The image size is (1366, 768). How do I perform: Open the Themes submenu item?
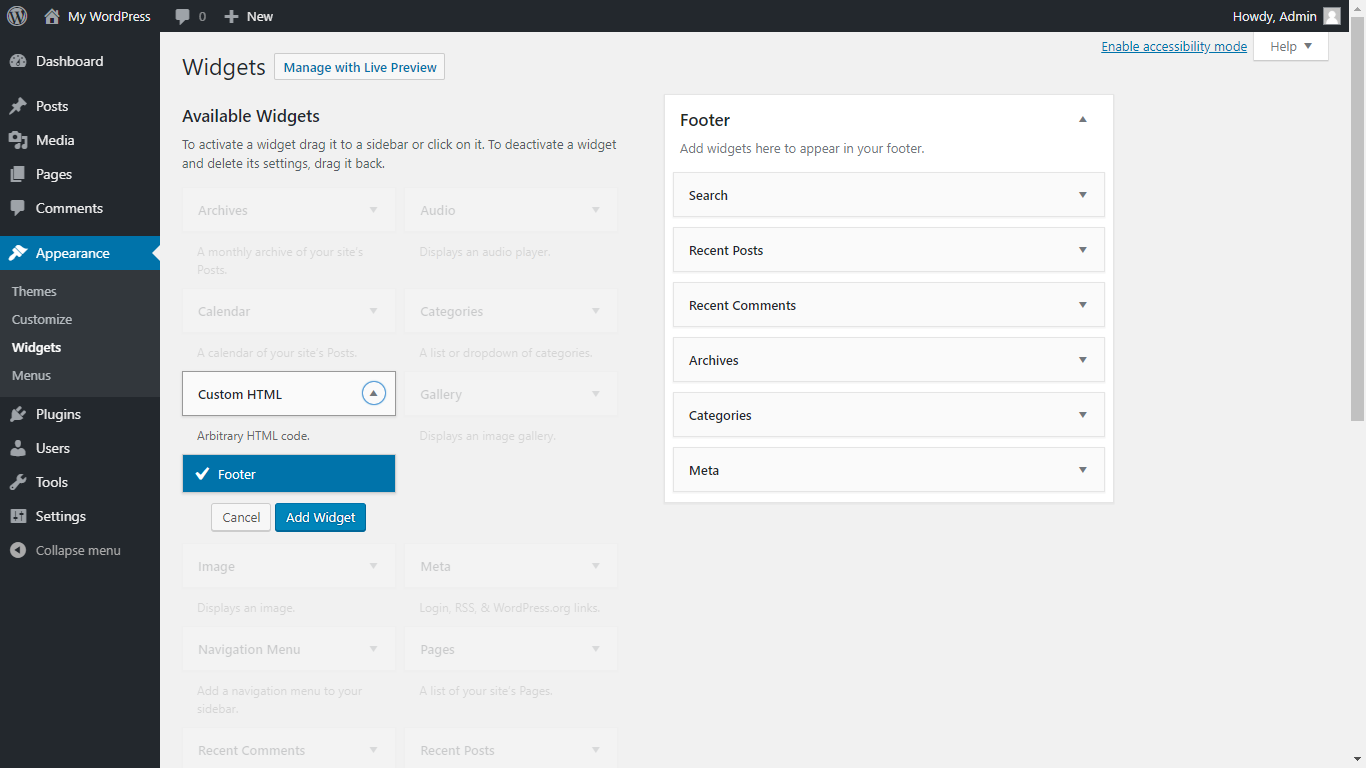34,291
